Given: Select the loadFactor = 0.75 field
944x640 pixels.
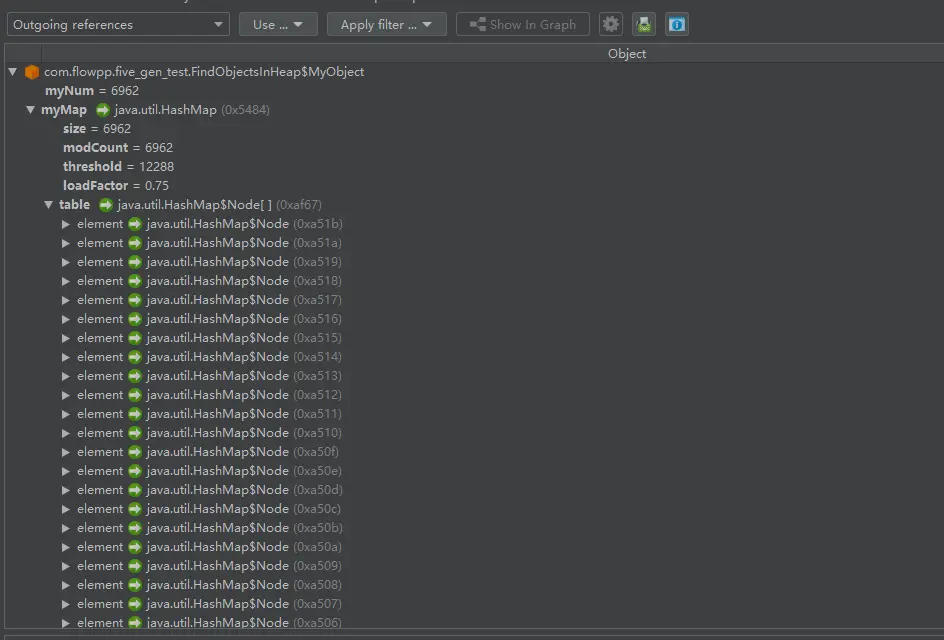Looking at the screenshot, I should 116,185.
